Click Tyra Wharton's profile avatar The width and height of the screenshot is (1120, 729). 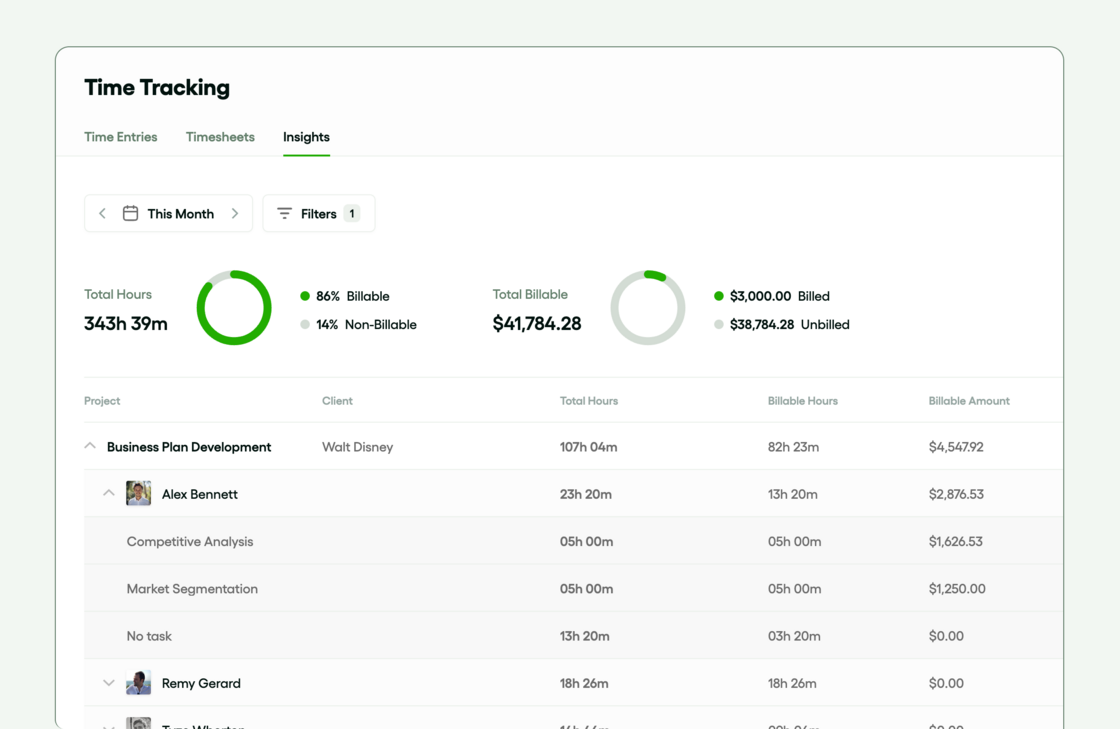tap(139, 723)
